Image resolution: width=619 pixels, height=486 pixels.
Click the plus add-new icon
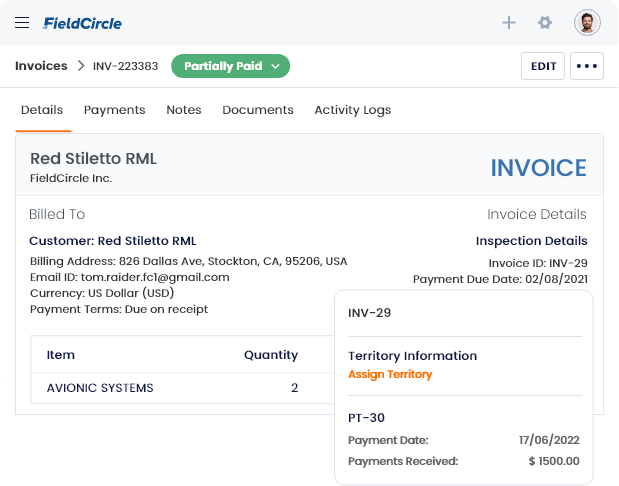click(x=509, y=23)
